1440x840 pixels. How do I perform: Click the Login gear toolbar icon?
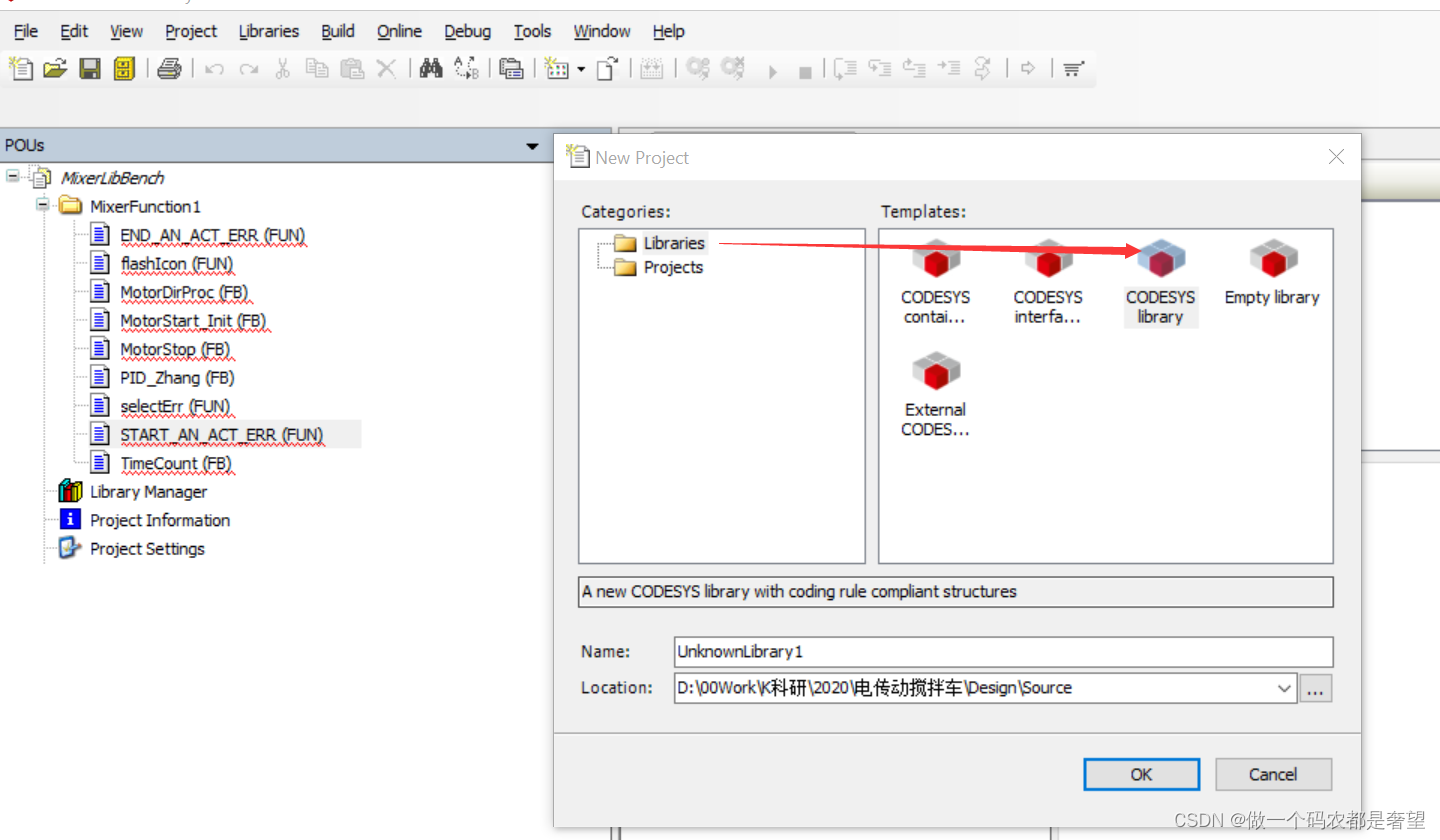click(698, 69)
